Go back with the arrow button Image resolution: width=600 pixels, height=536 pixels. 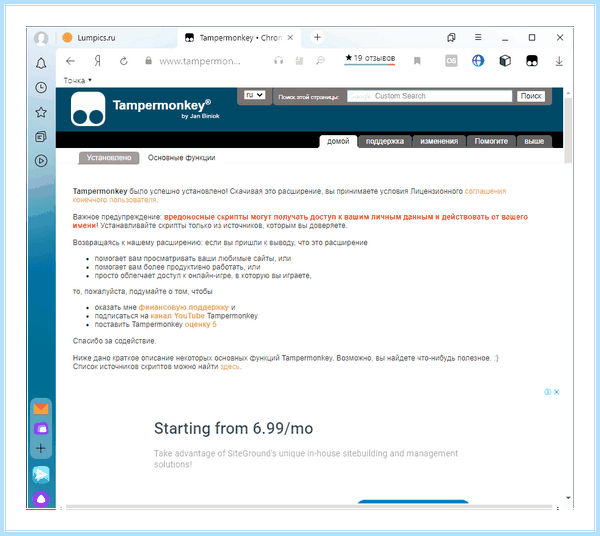point(70,61)
